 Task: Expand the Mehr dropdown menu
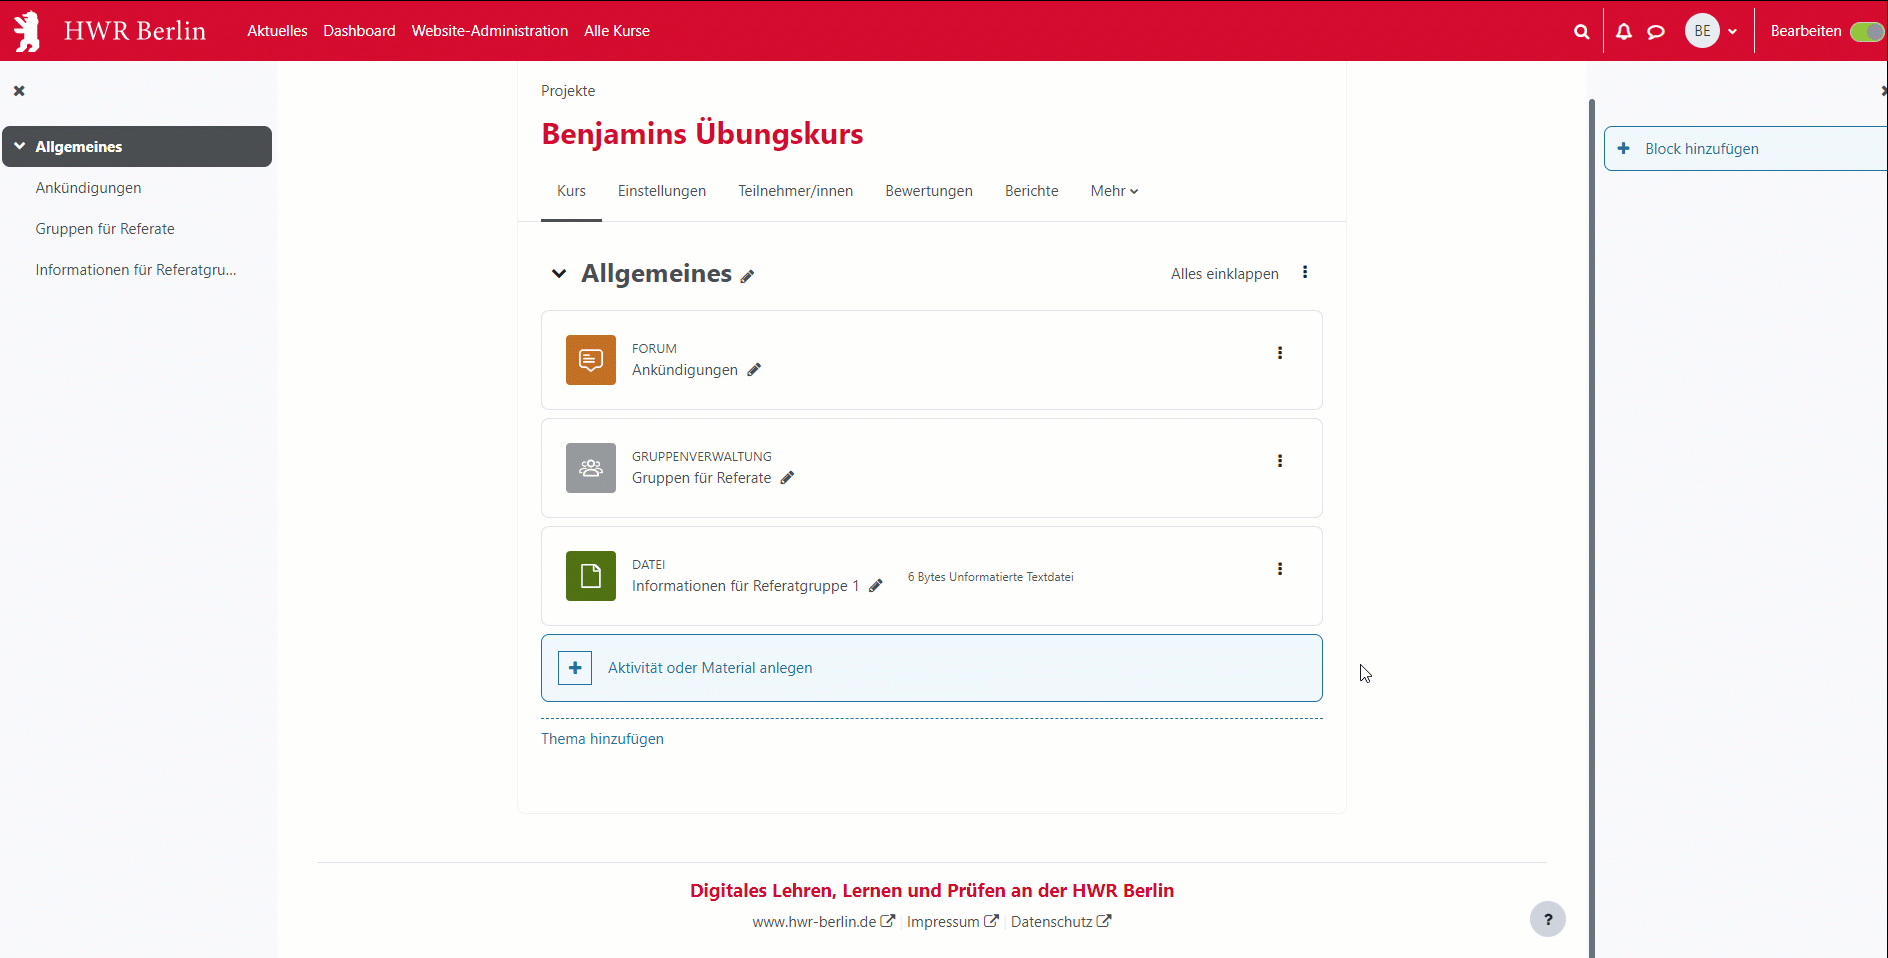pos(1114,191)
